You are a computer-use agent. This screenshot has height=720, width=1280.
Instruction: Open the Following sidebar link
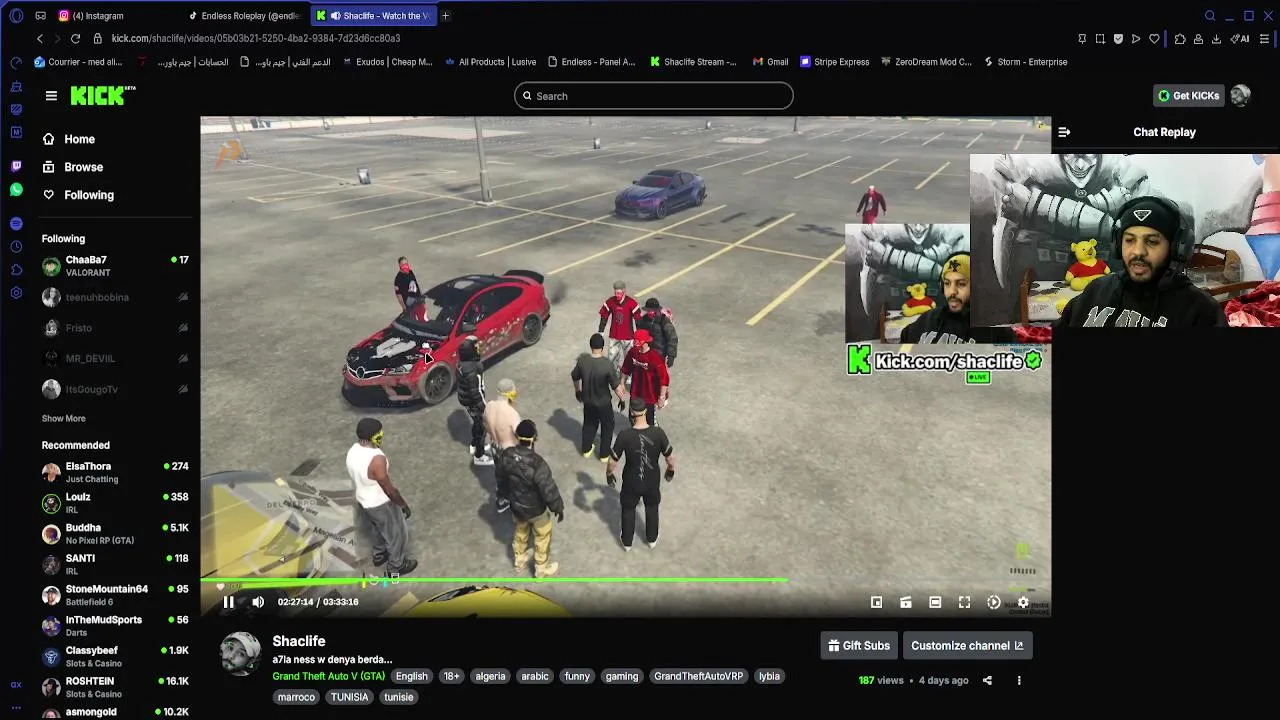78,195
